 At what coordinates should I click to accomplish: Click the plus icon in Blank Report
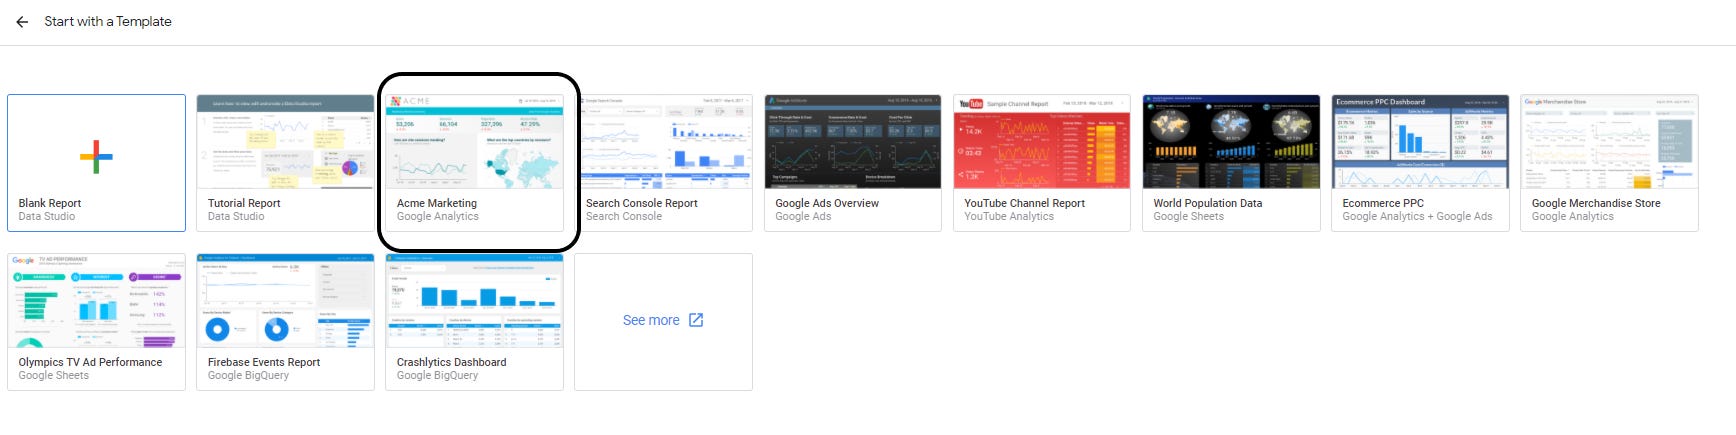pos(96,157)
